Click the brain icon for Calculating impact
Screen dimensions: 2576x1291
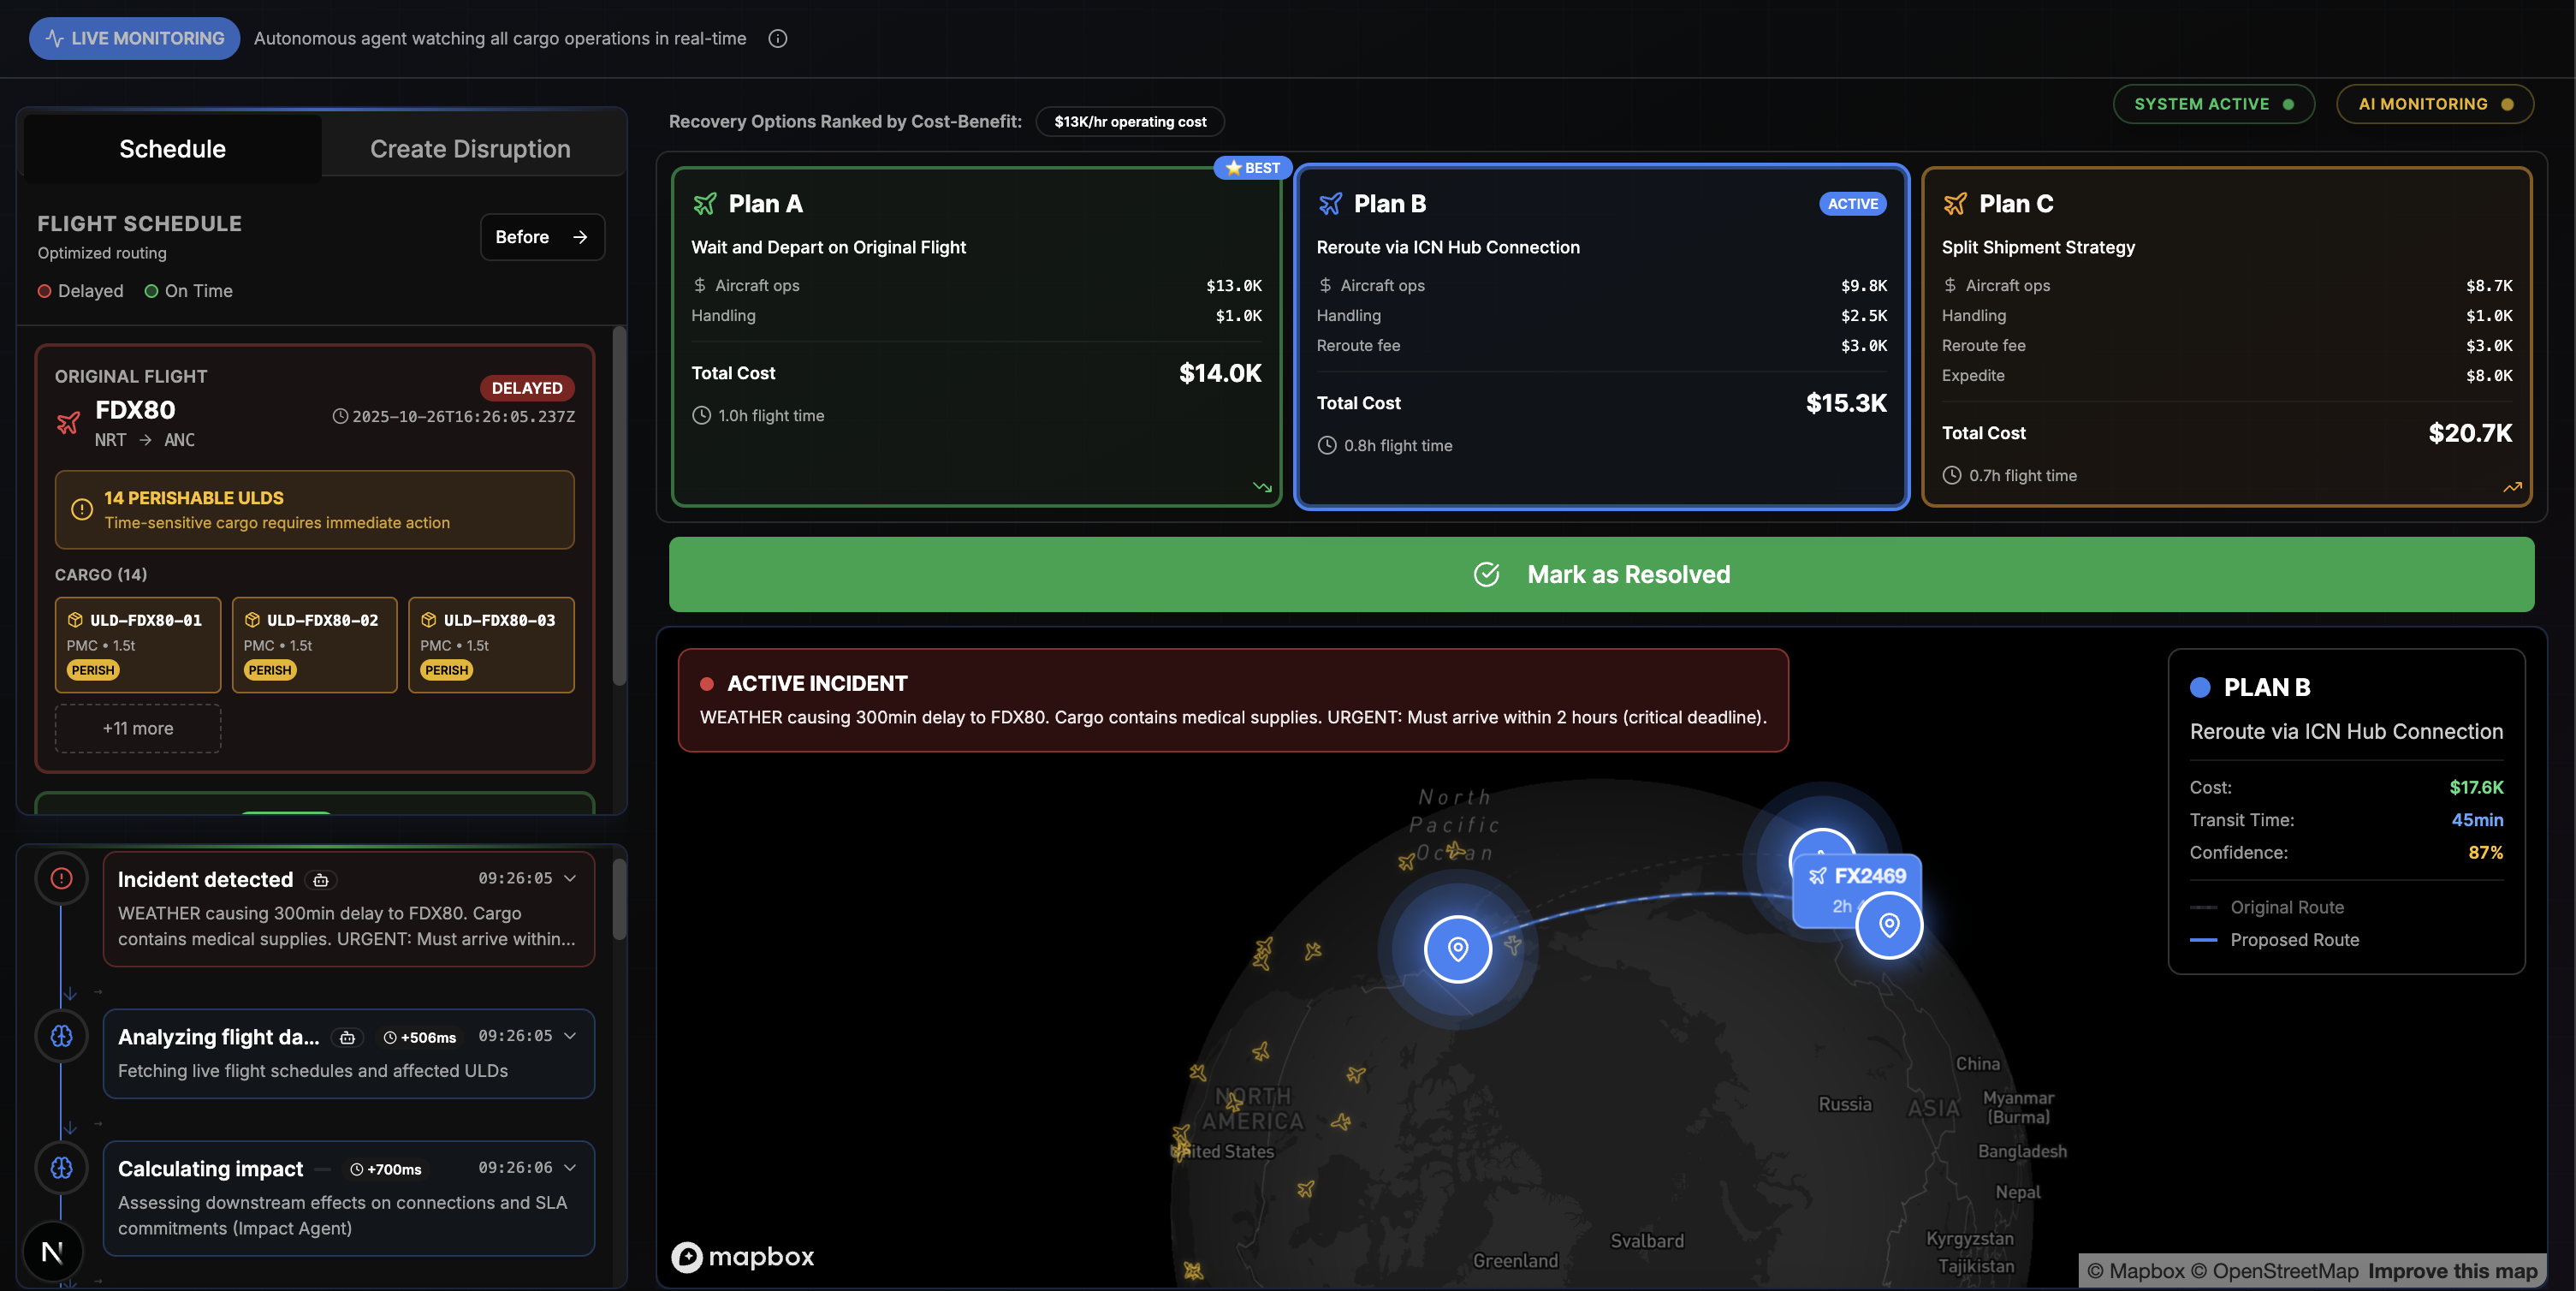tap(61, 1167)
